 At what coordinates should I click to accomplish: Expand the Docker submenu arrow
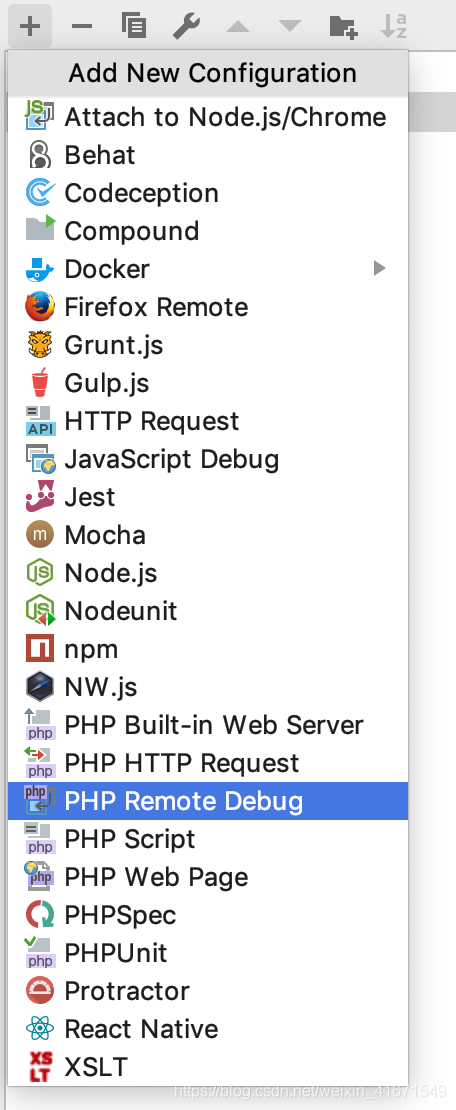380,268
